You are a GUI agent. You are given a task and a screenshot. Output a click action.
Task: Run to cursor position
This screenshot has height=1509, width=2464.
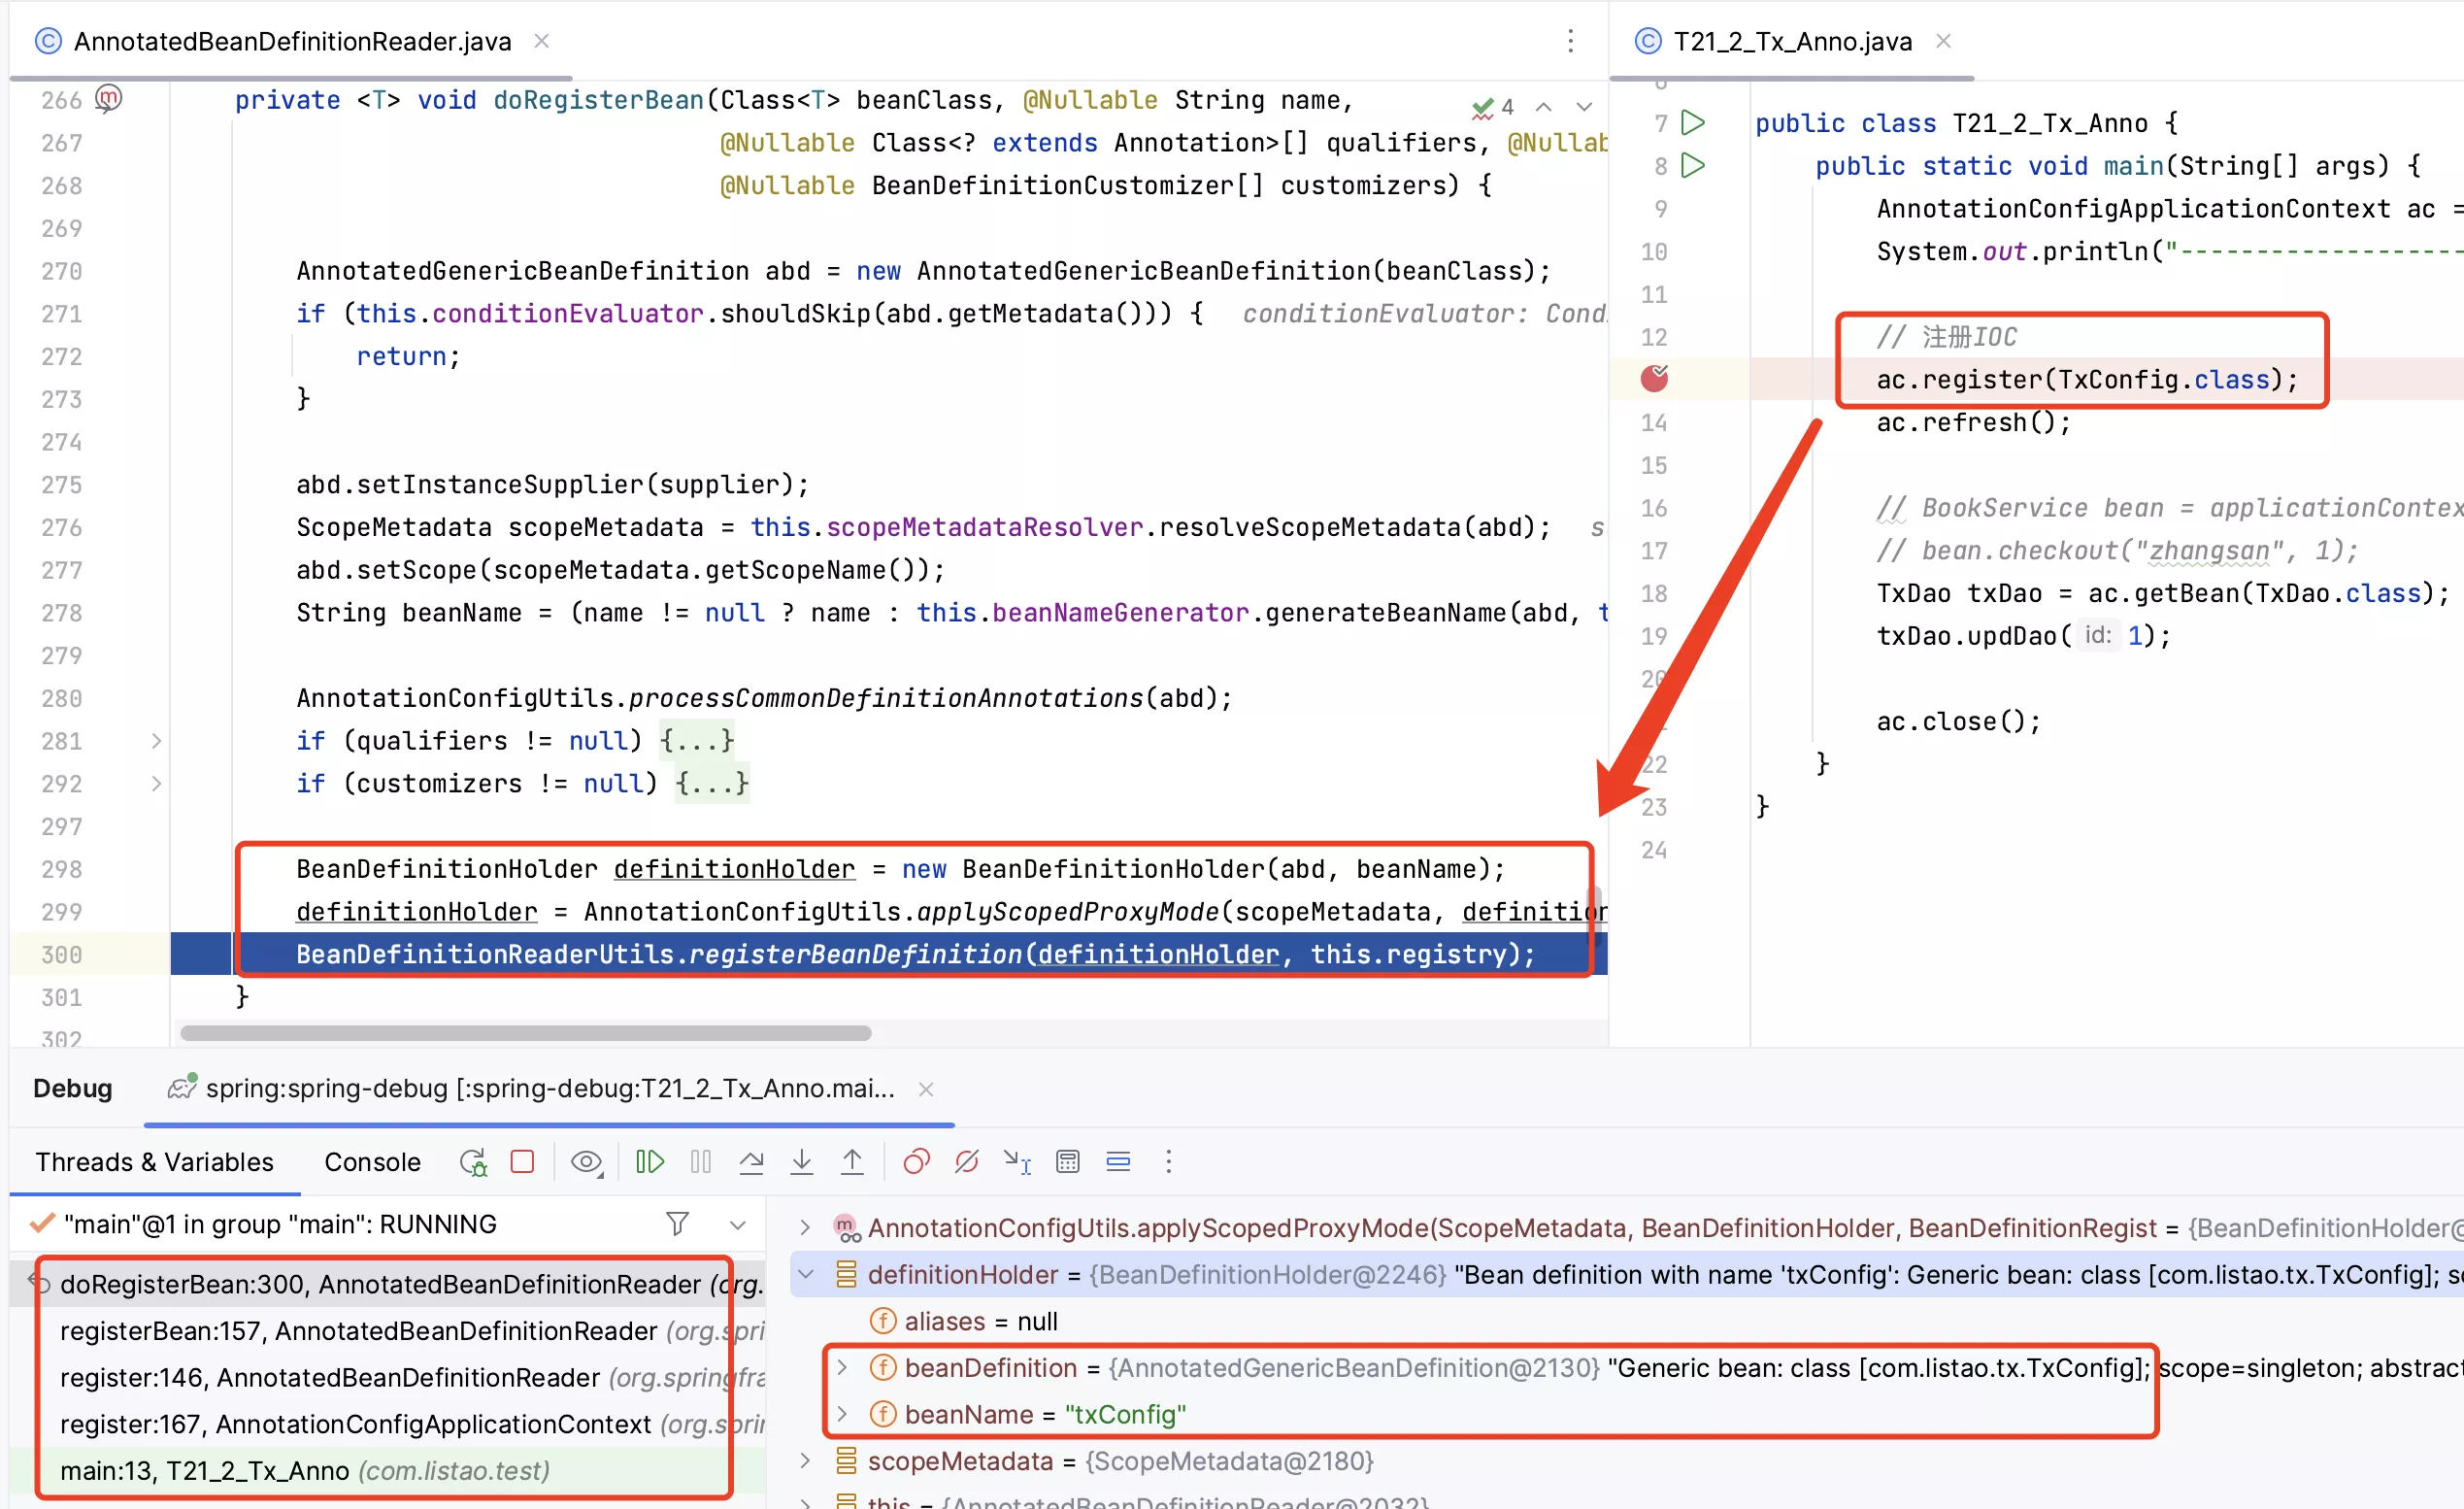click(x=1017, y=1161)
